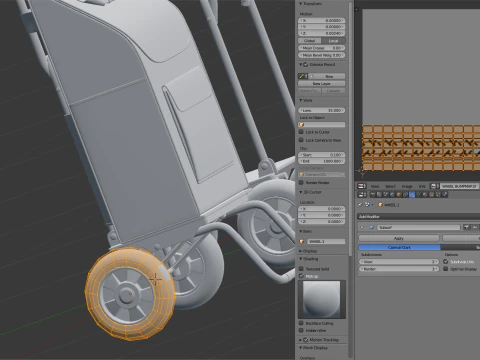Collapse the View panel
Screen dimensions: 480x360
pos(301,100)
